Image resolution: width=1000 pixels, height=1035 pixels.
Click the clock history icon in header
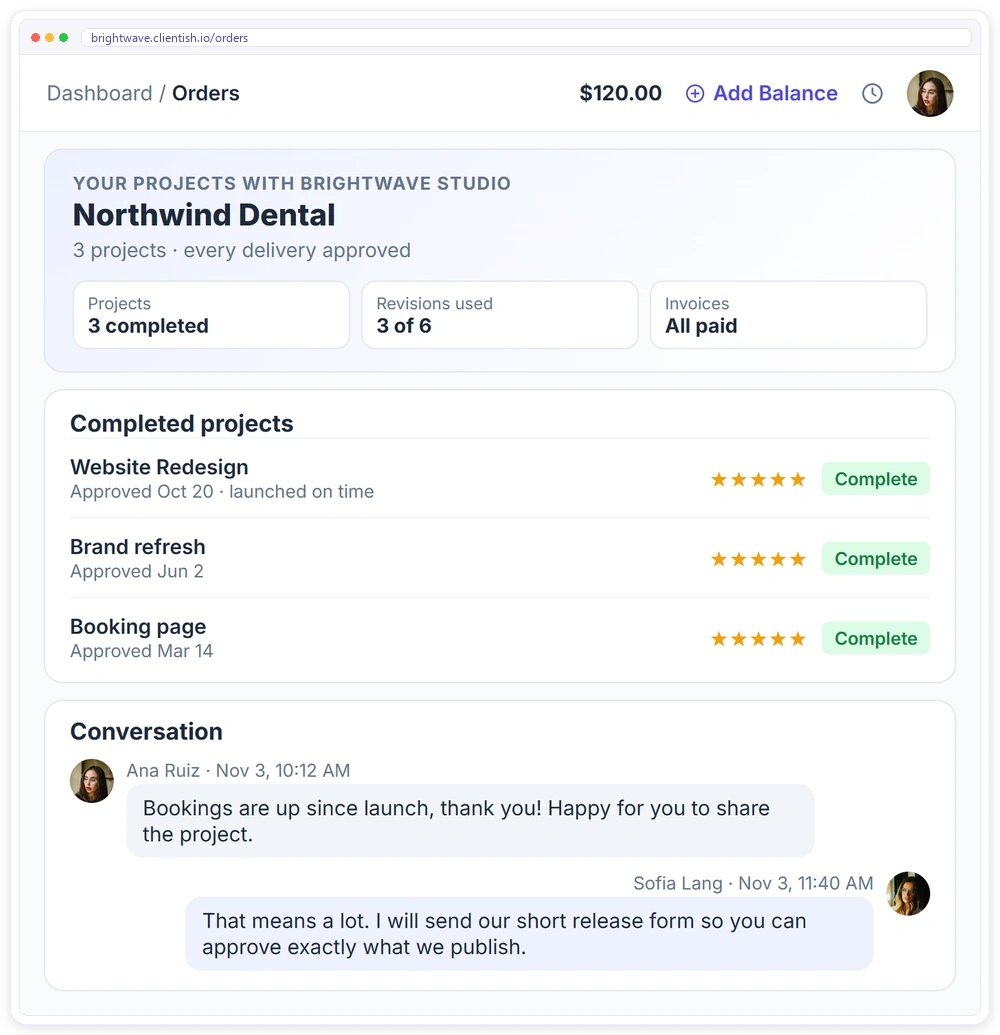872,94
